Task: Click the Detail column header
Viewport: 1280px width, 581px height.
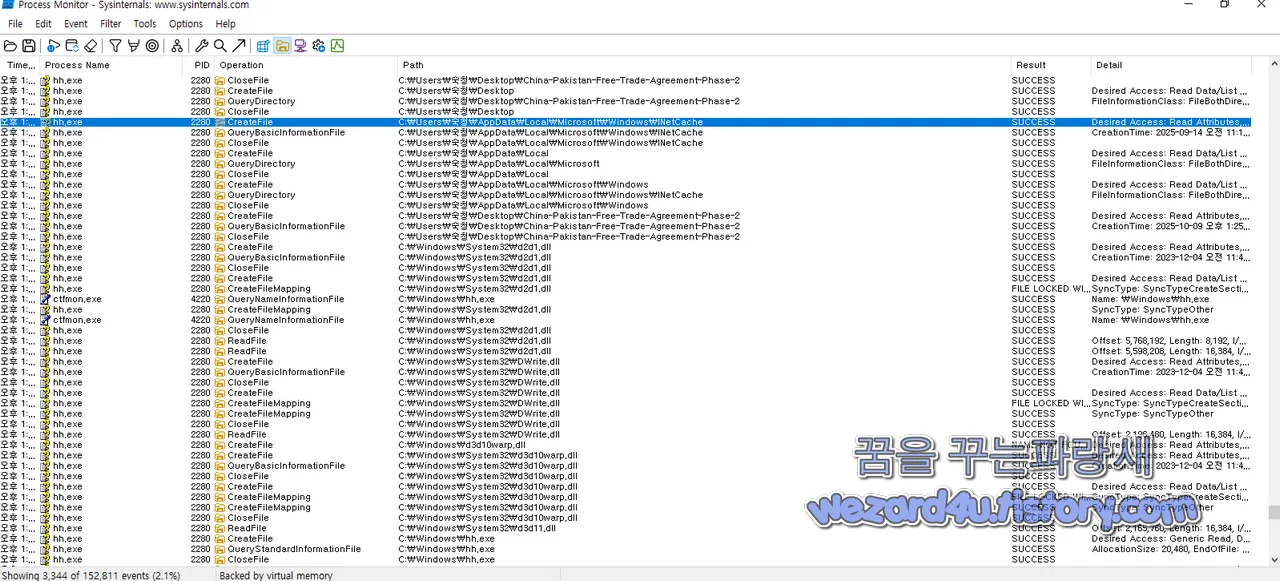Action: 1172,65
